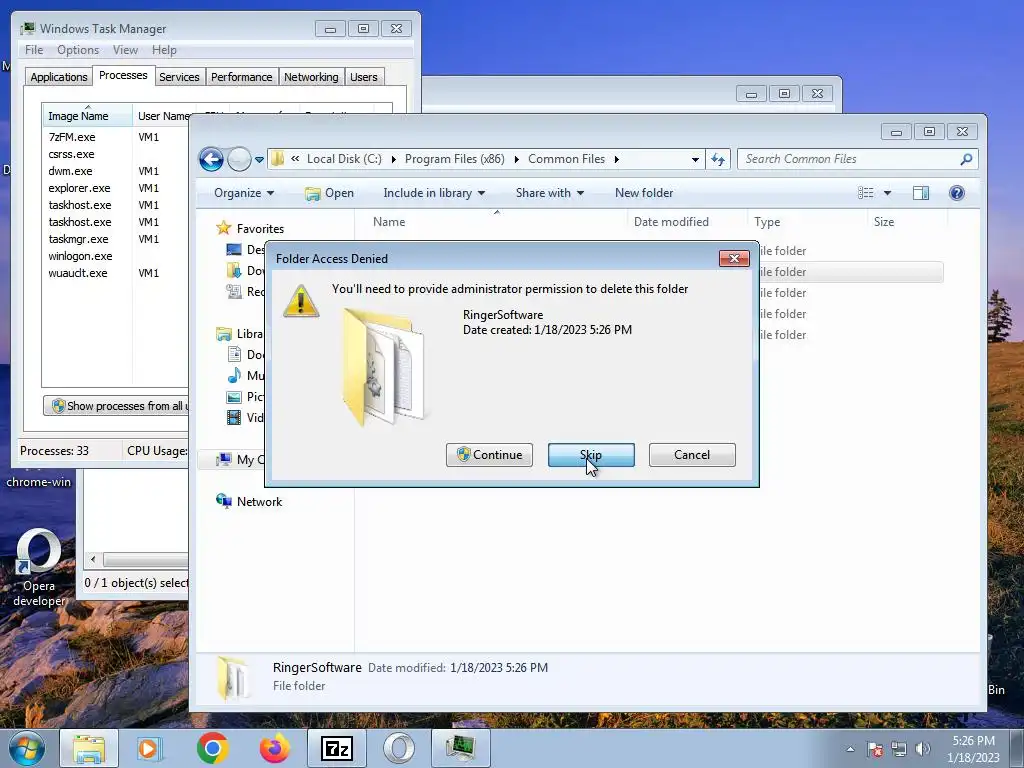Image resolution: width=1024 pixels, height=768 pixels.
Task: Select winlogon.exe process row
Action: pos(116,256)
